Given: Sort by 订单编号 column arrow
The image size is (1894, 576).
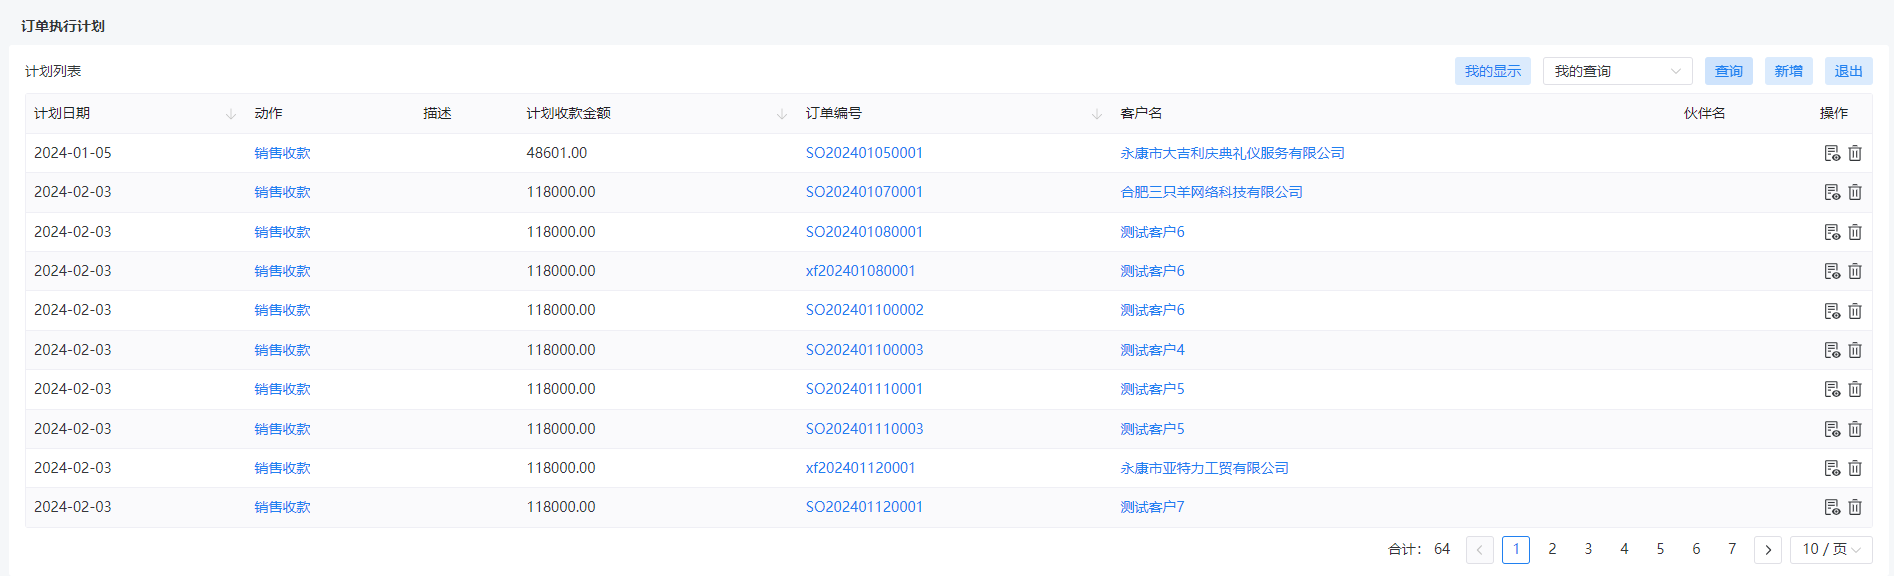Looking at the screenshot, I should 1097,114.
